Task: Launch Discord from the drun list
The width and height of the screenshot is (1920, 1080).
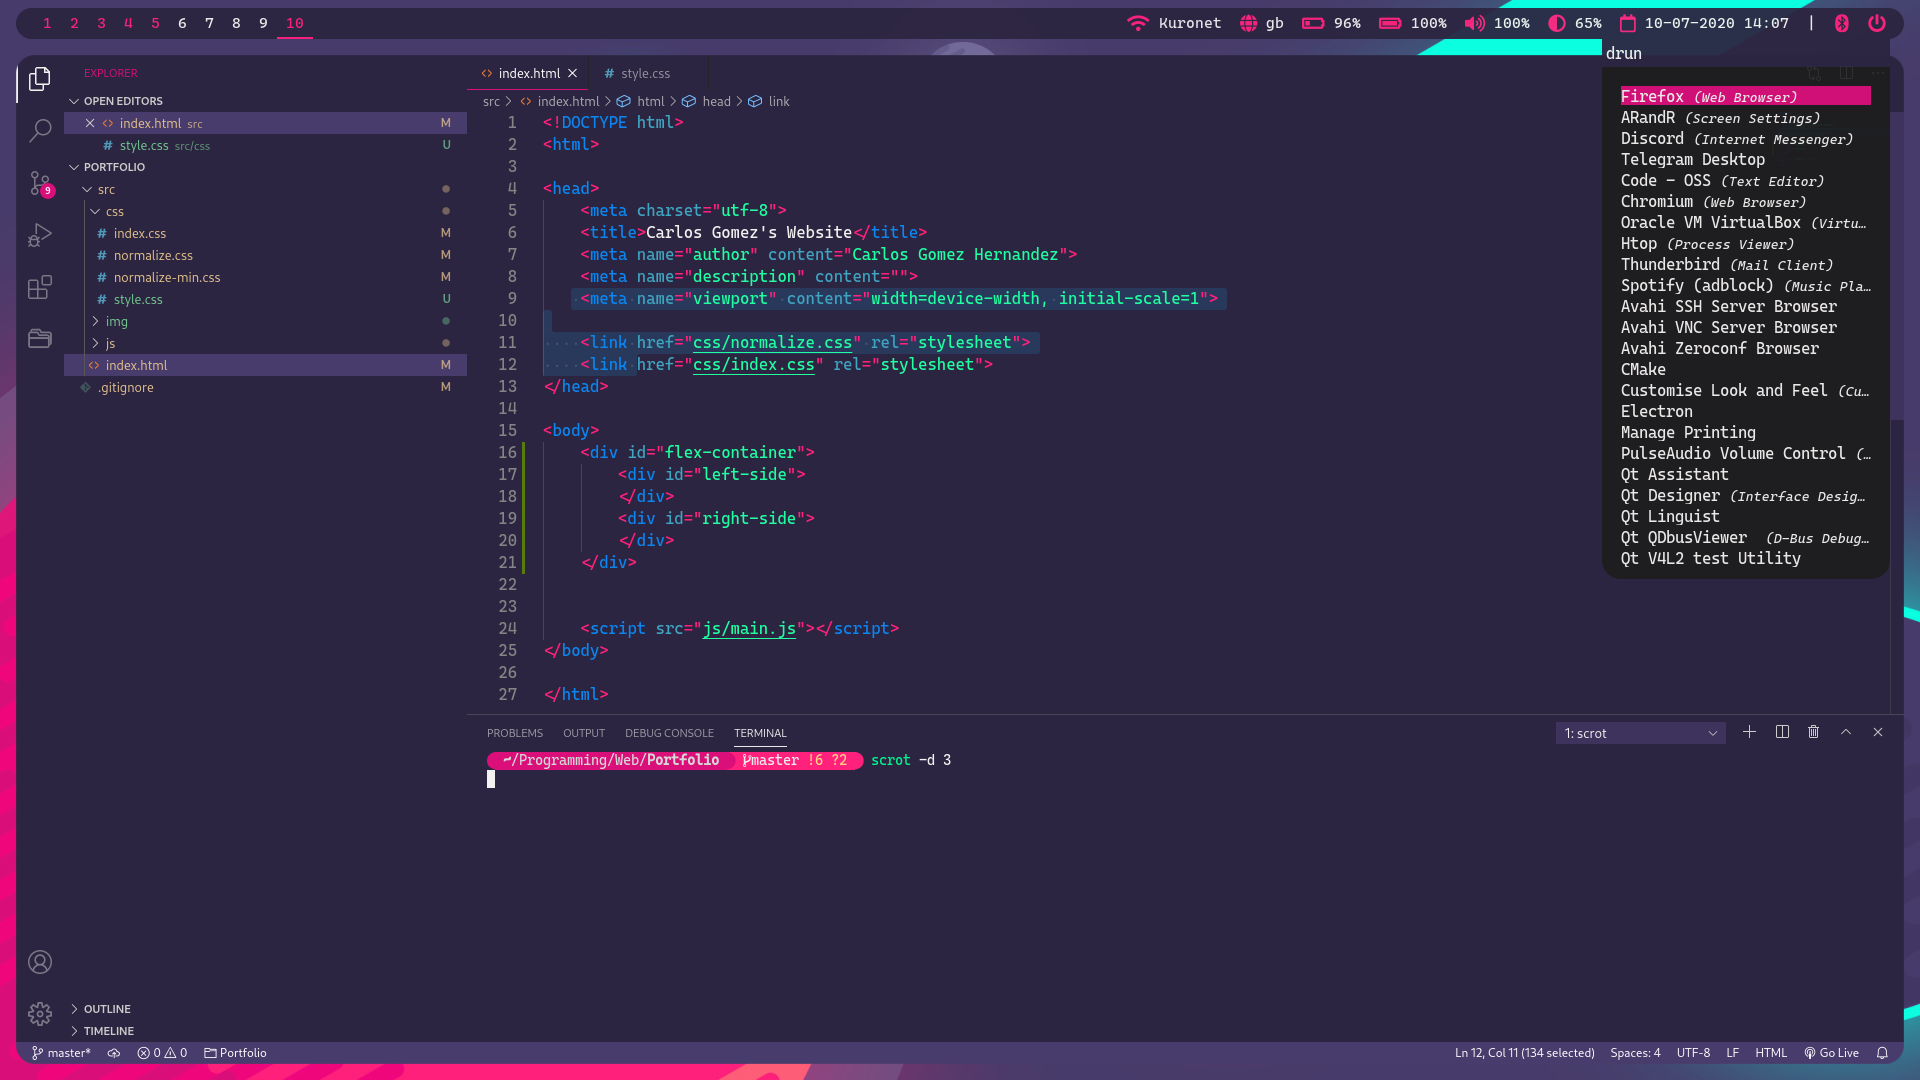Action: [1745, 138]
